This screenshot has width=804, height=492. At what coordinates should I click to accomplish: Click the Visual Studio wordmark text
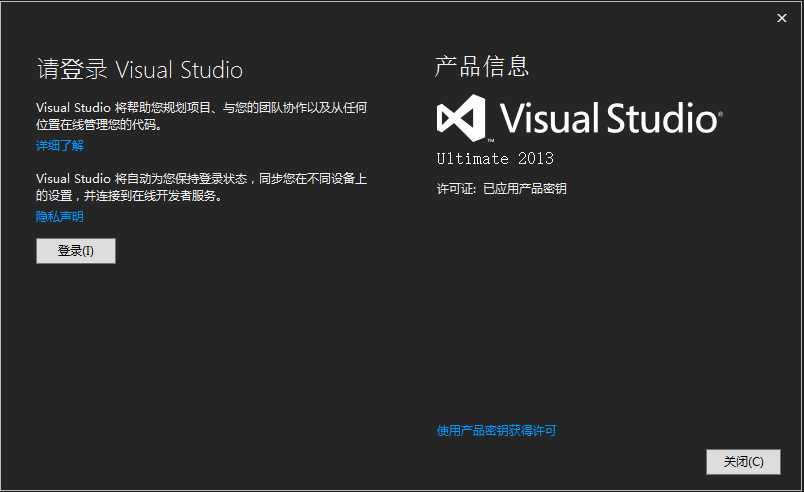click(611, 118)
